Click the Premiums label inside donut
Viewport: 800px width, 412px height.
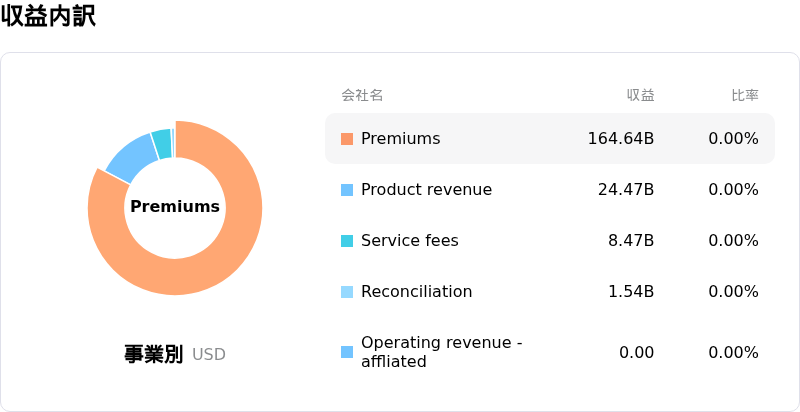click(x=175, y=207)
